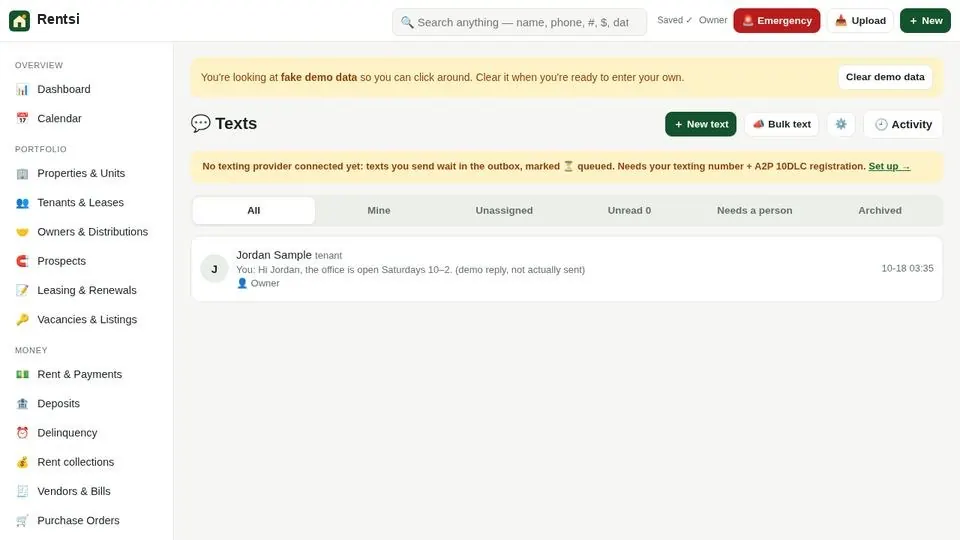Open the Activity button

pos(903,124)
